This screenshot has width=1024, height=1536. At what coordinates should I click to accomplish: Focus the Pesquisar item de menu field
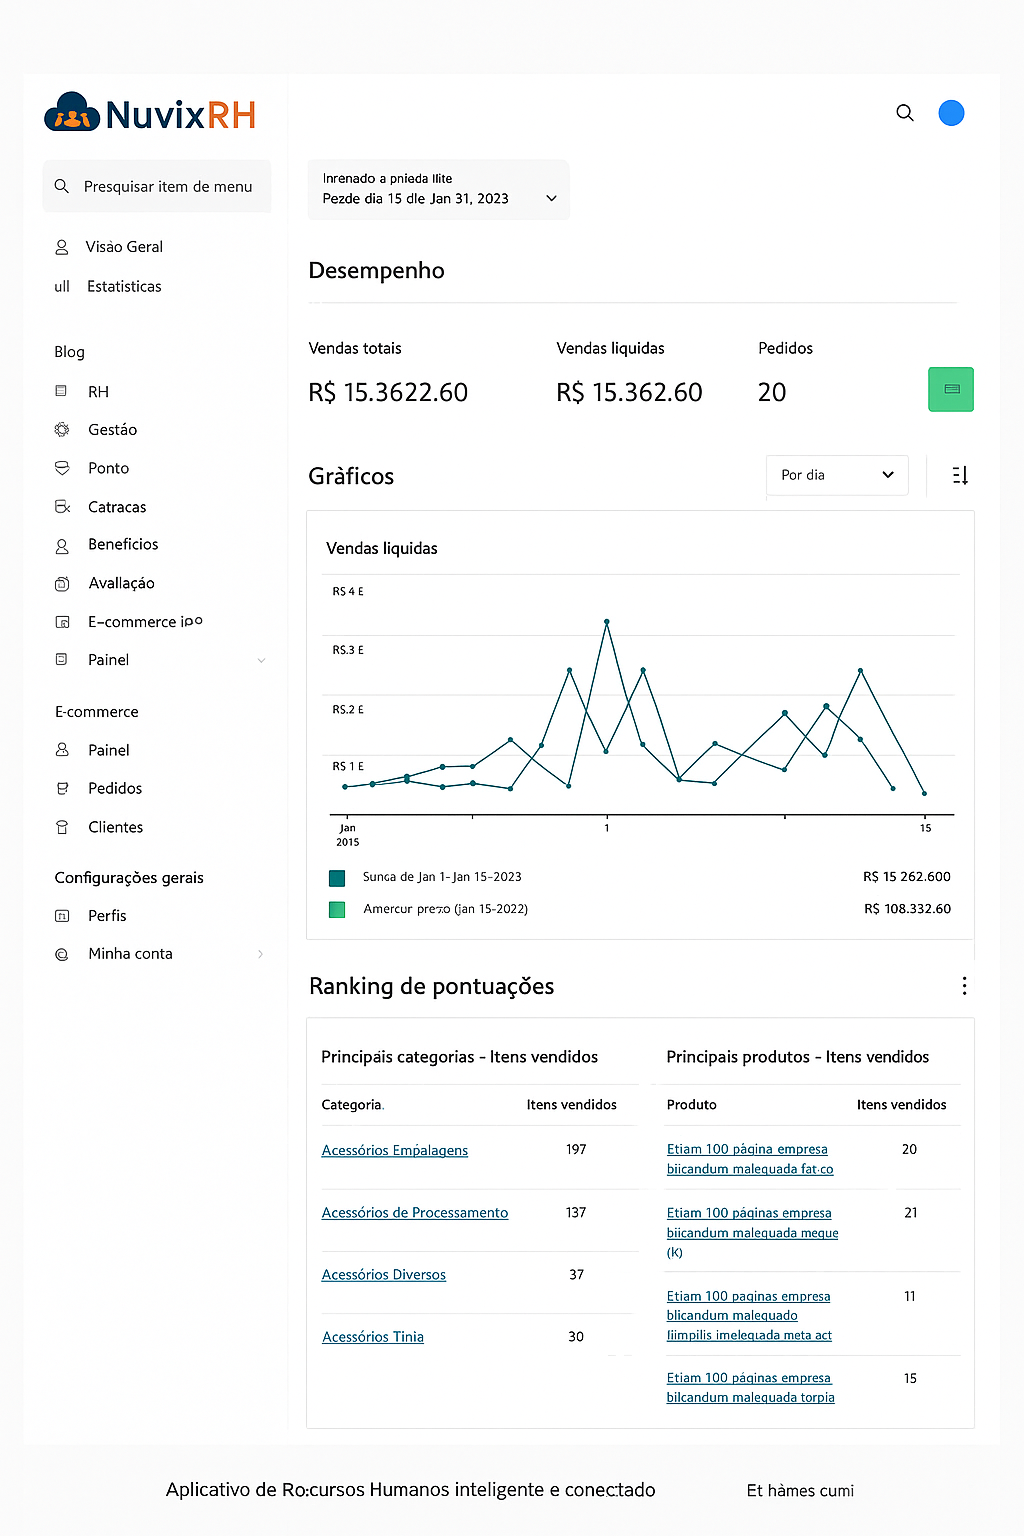tap(157, 187)
